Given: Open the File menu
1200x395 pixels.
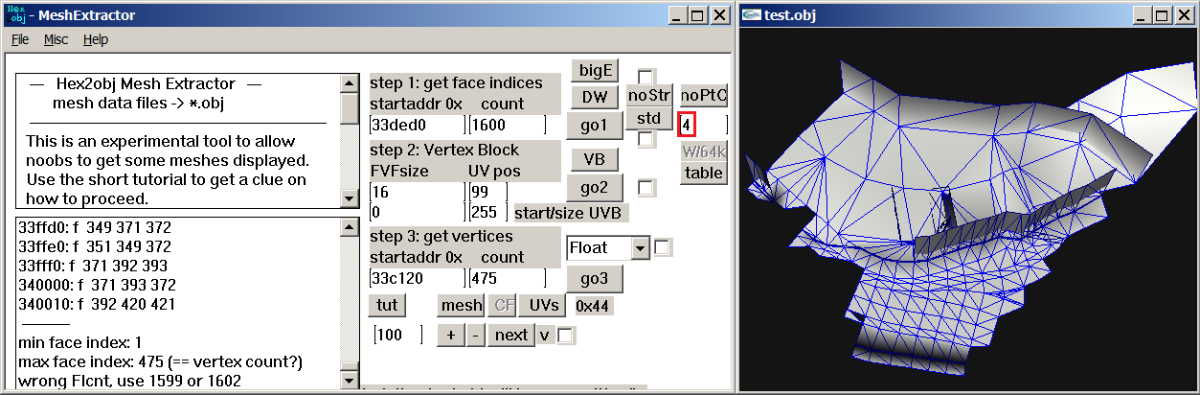Looking at the screenshot, I should [x=20, y=40].
